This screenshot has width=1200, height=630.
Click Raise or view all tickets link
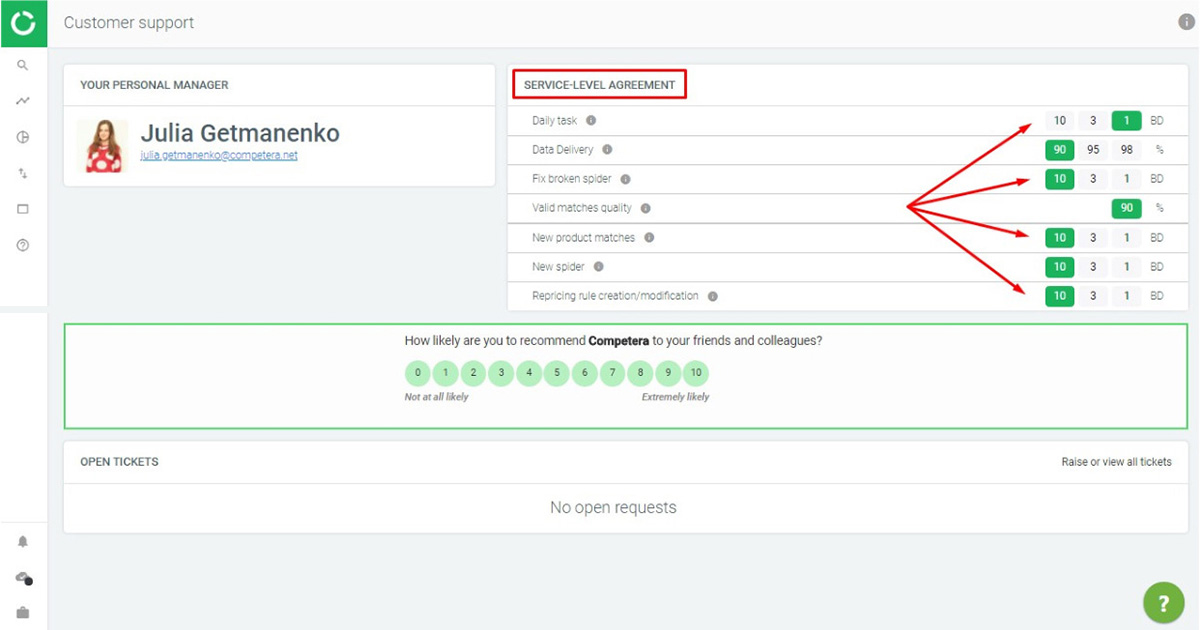[1117, 461]
